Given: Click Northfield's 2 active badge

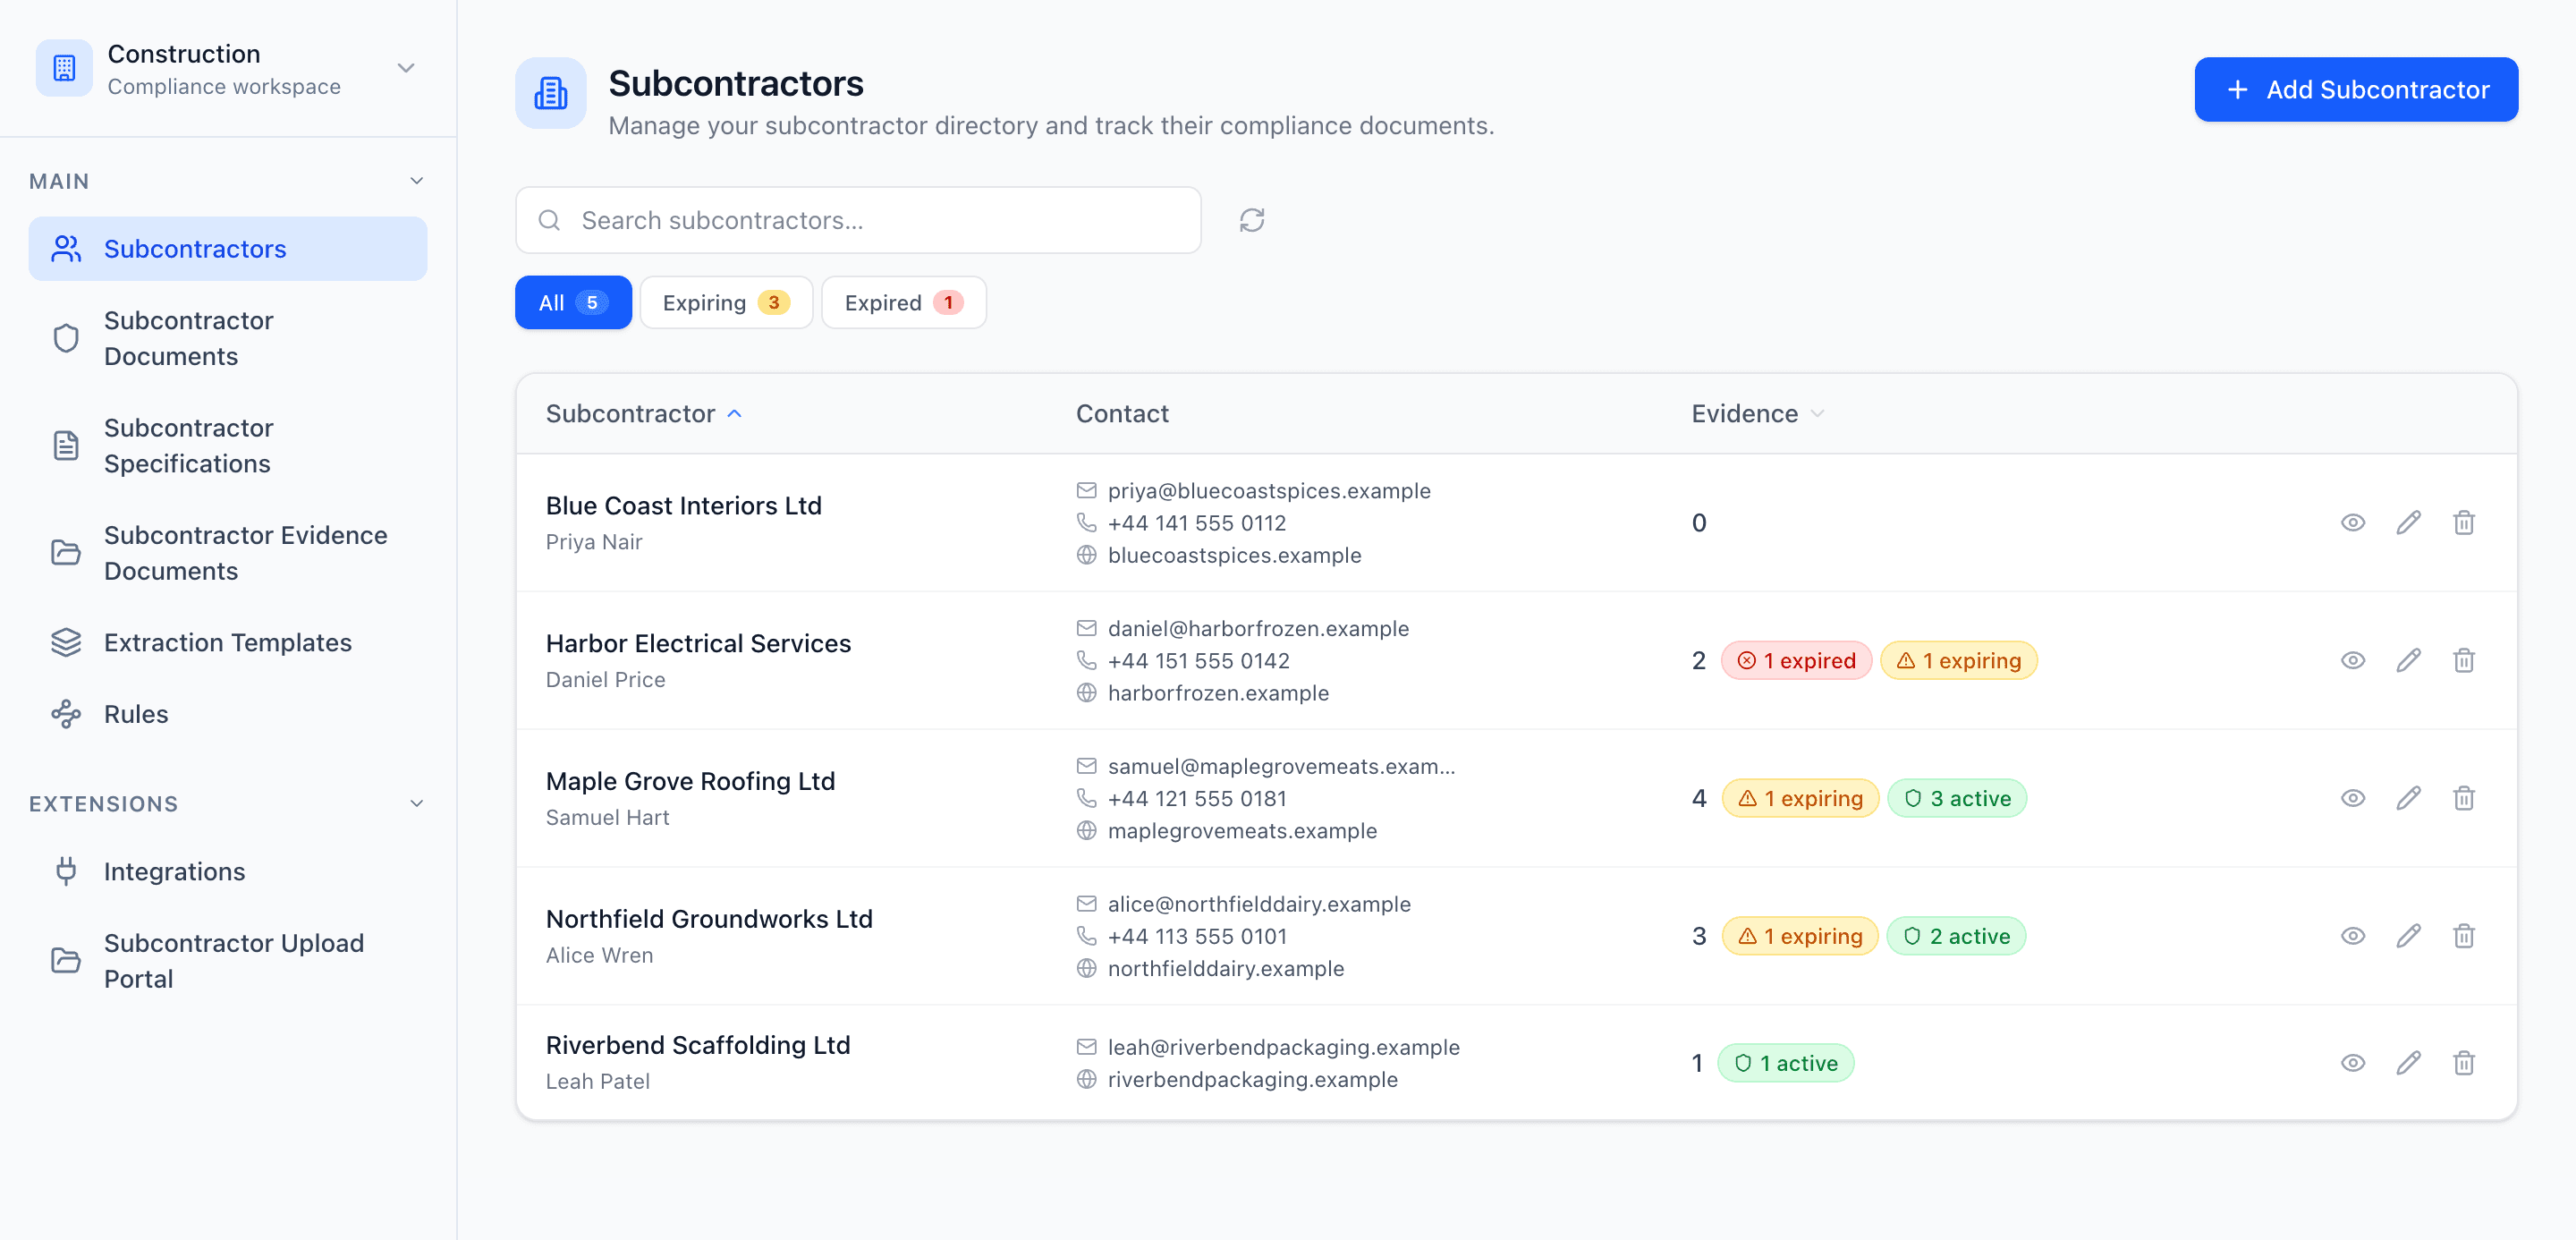Looking at the screenshot, I should [1957, 936].
